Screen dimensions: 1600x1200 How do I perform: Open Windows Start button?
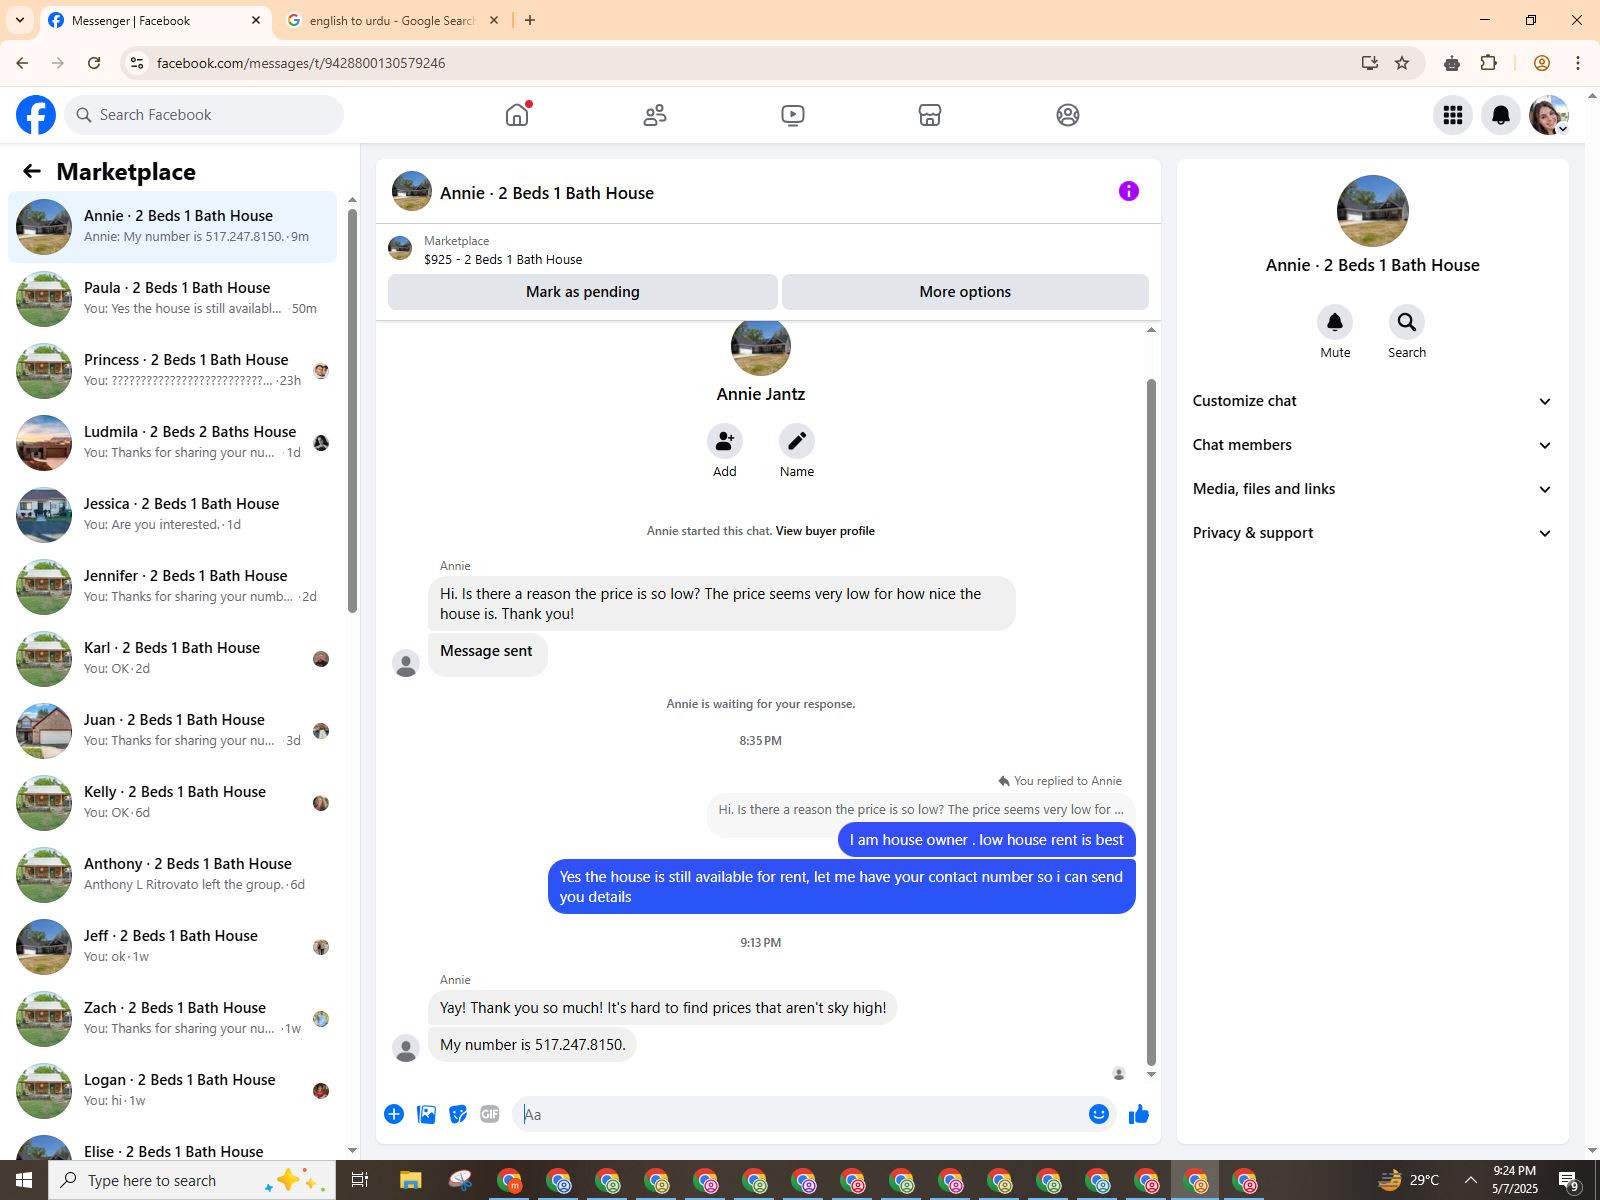pos(24,1180)
